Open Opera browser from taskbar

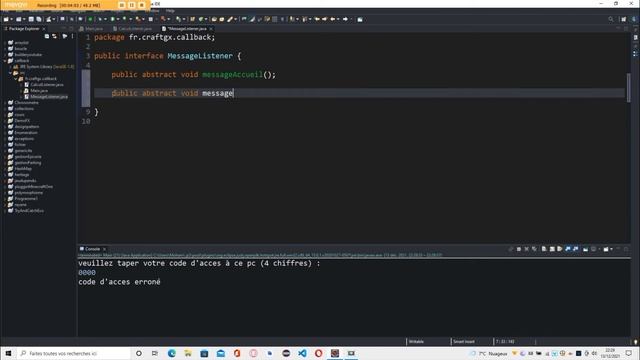318,353
